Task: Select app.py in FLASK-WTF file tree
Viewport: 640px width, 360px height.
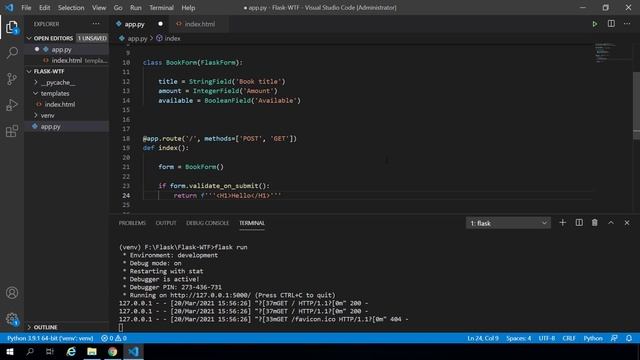Action: 66,127
